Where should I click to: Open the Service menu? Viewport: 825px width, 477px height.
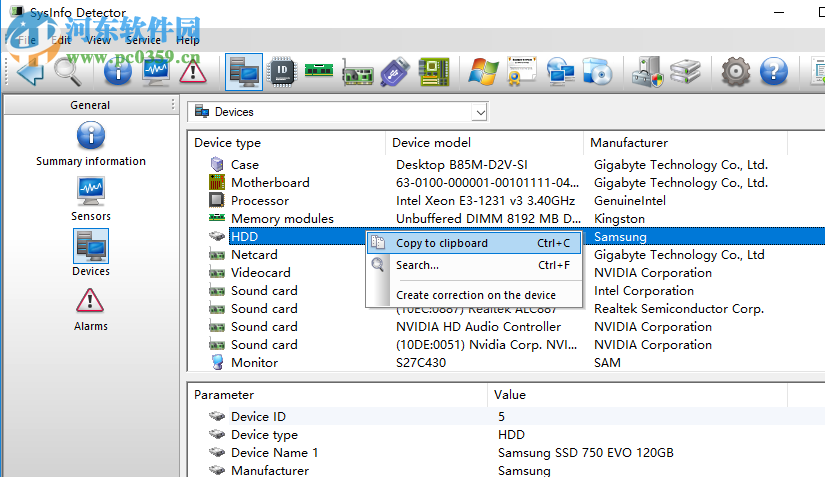pyautogui.click(x=143, y=40)
